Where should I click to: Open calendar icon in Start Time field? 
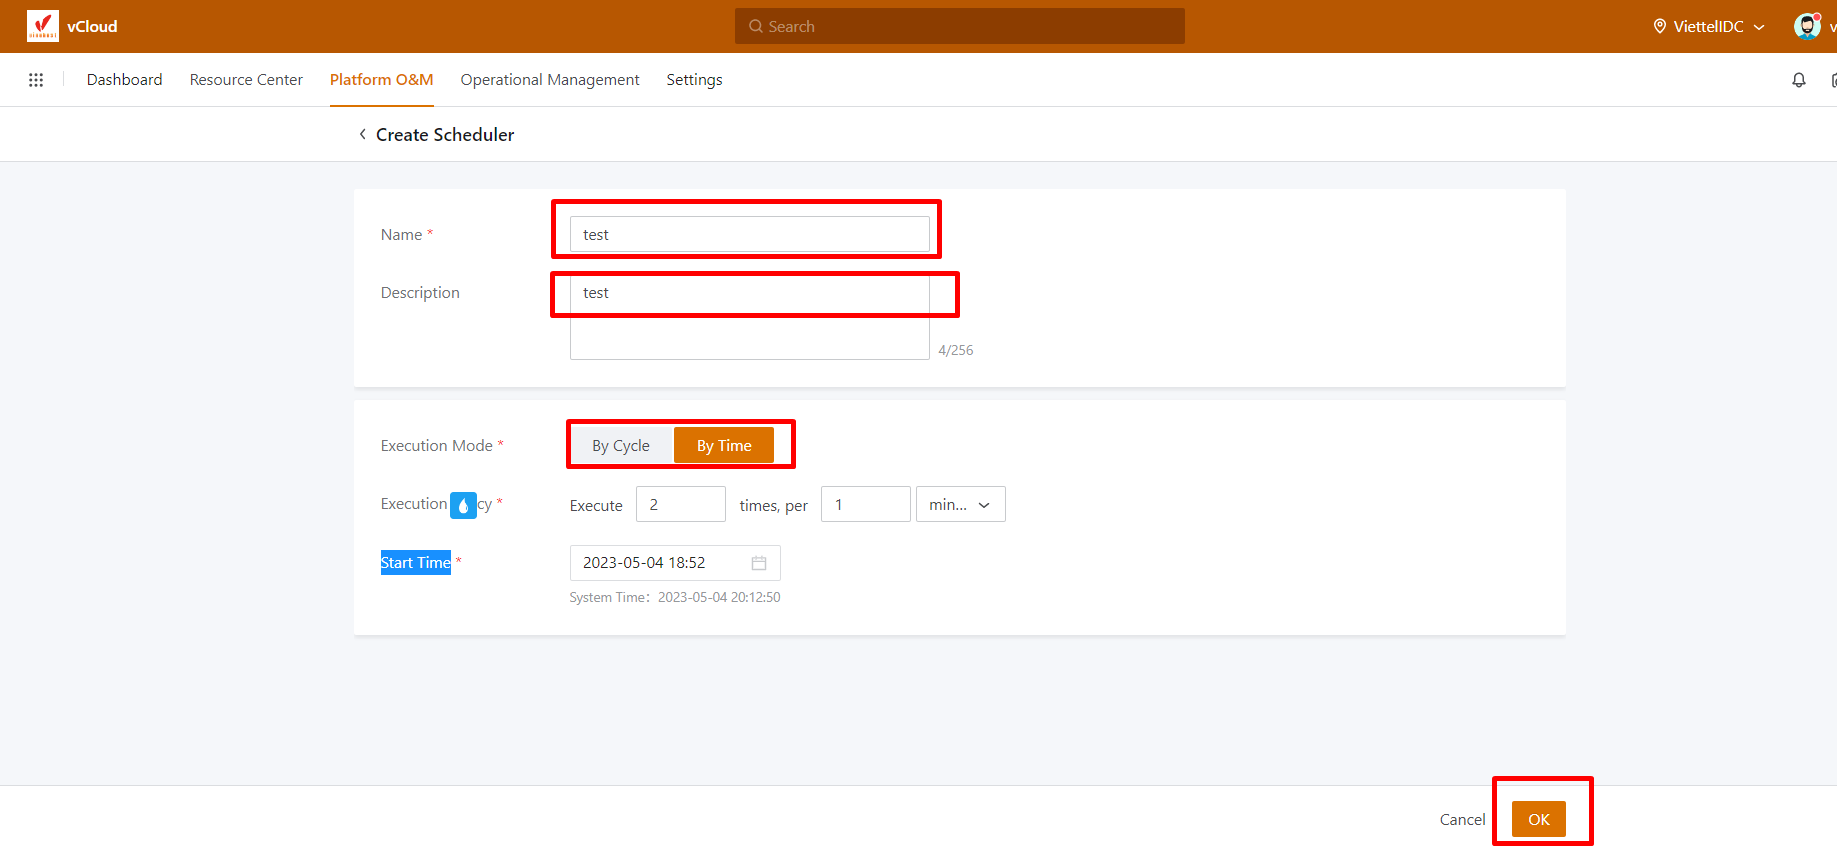point(759,563)
